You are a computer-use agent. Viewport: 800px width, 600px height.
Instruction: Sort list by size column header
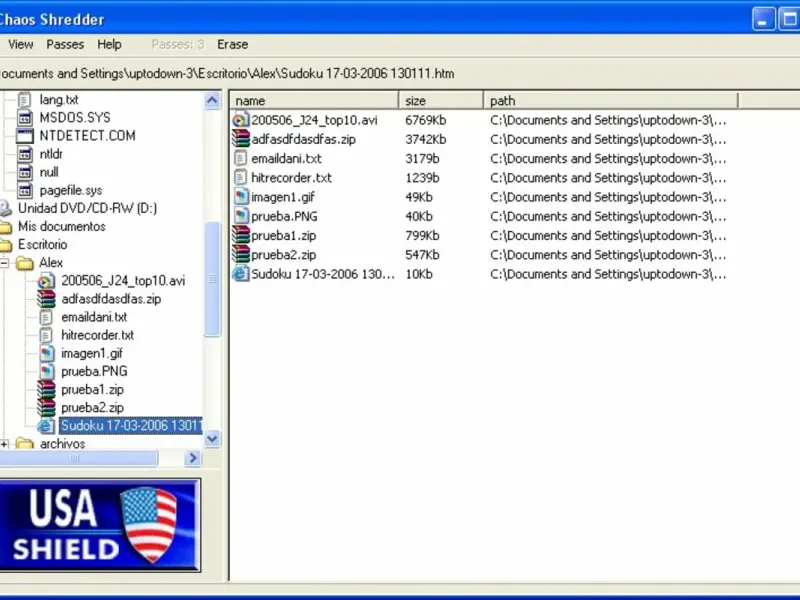pyautogui.click(x=441, y=101)
